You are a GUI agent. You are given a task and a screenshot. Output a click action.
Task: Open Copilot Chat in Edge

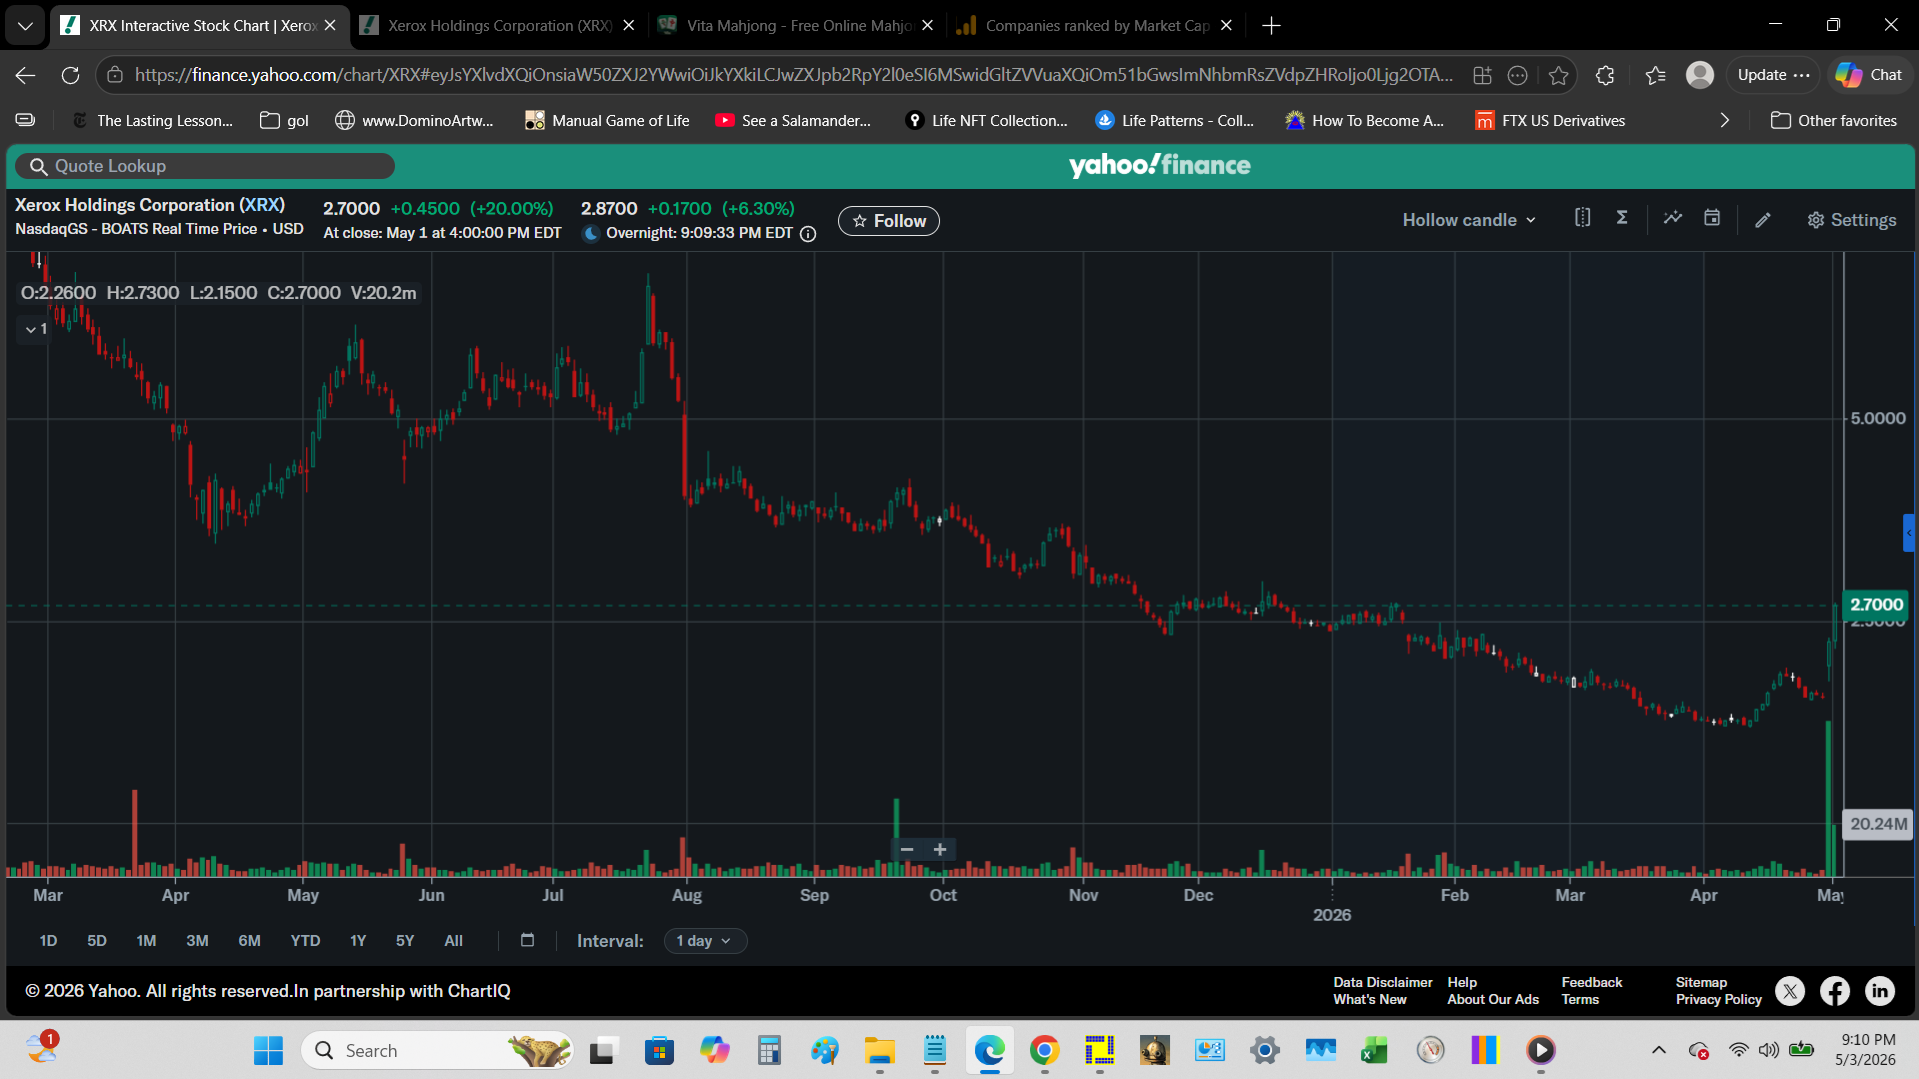point(1869,75)
